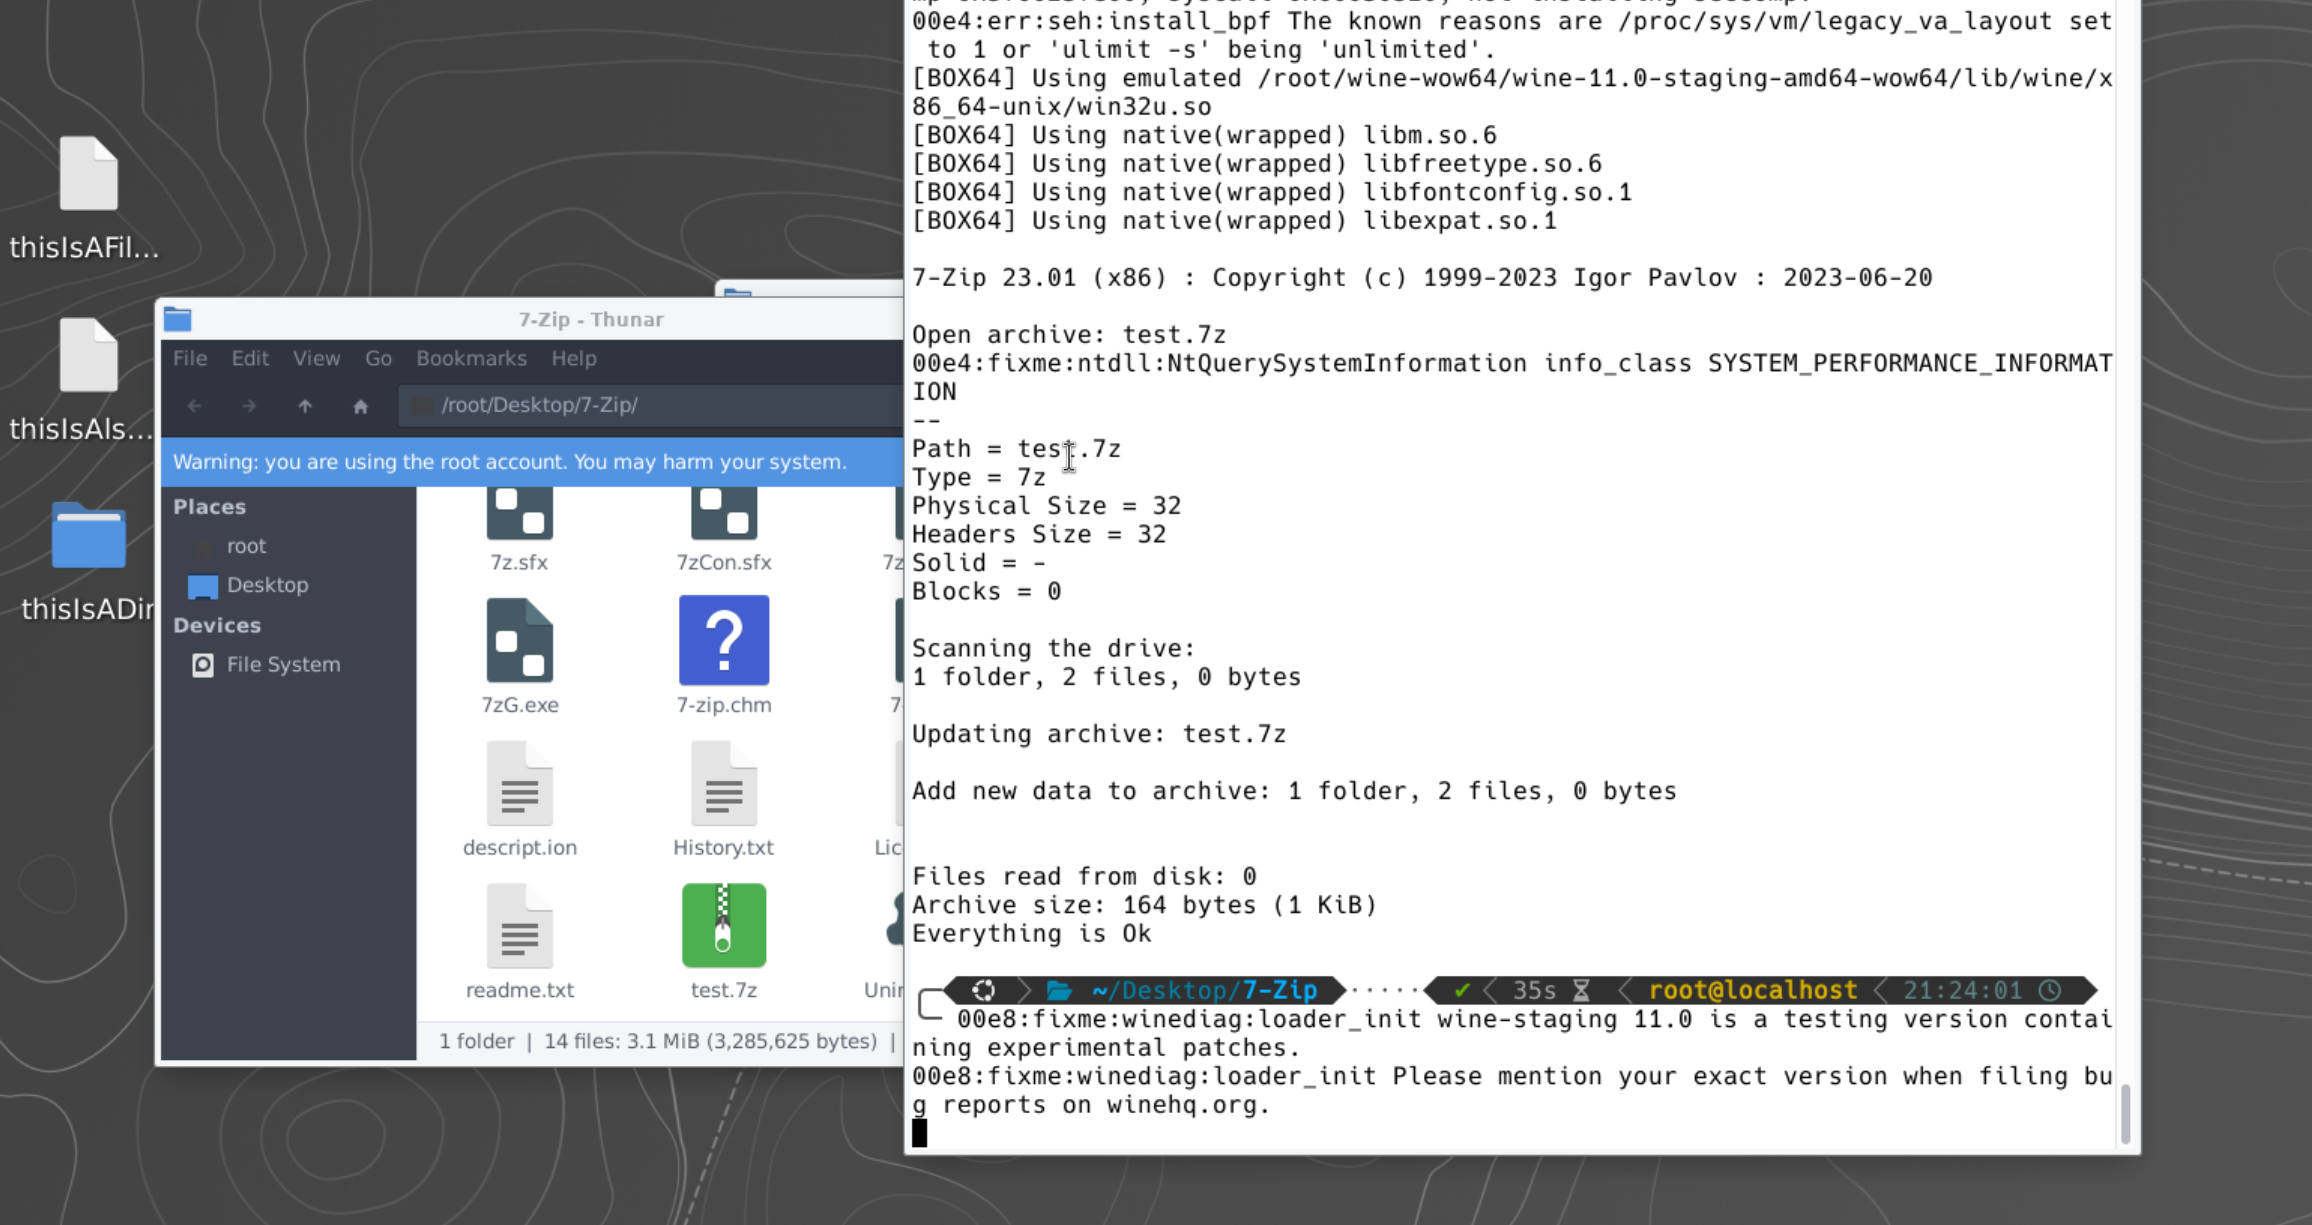The width and height of the screenshot is (2312, 1225).
Task: Select Desktop in Places sidebar
Action: point(266,585)
